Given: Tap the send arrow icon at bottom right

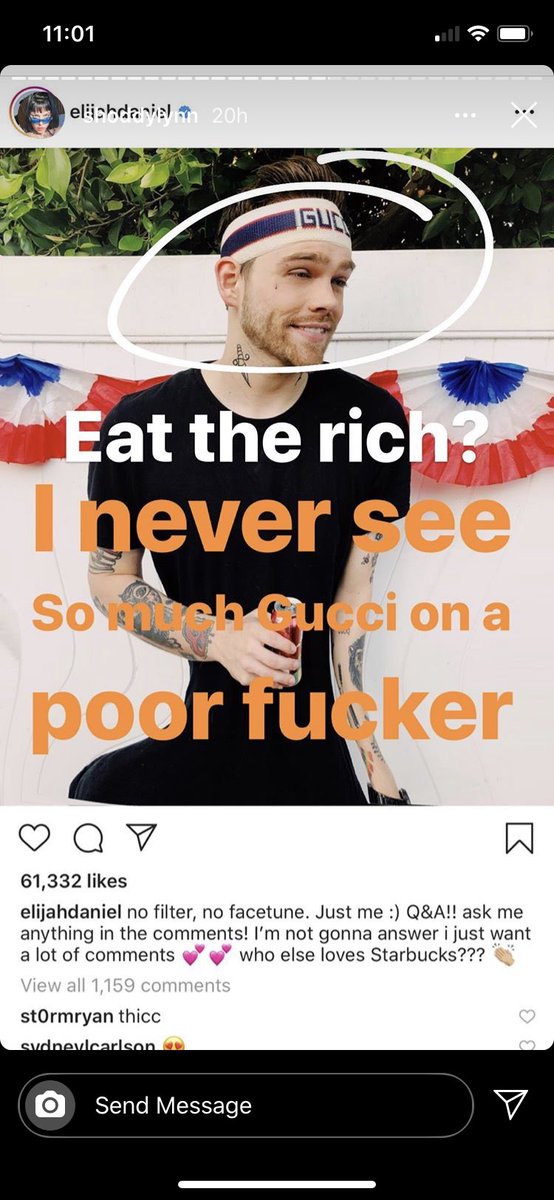Looking at the screenshot, I should (x=511, y=1103).
